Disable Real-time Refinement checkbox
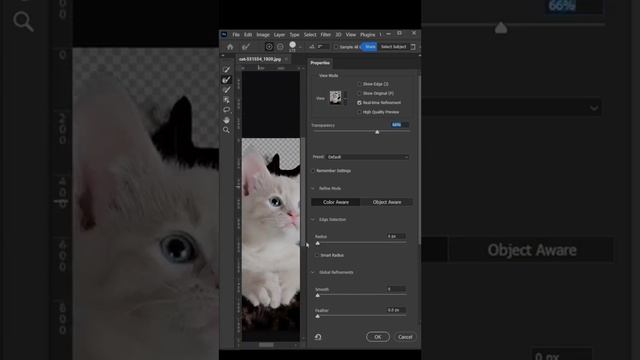The image size is (640, 360). point(359,103)
